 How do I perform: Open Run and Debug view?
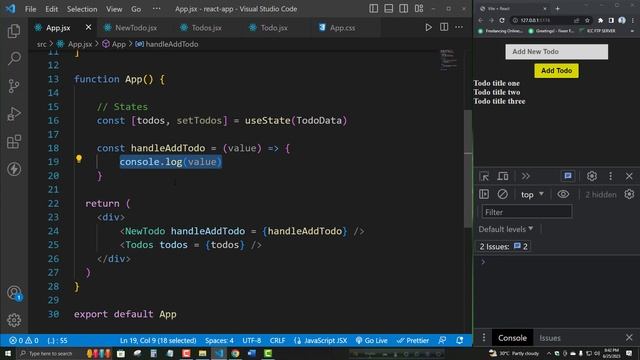coord(14,114)
